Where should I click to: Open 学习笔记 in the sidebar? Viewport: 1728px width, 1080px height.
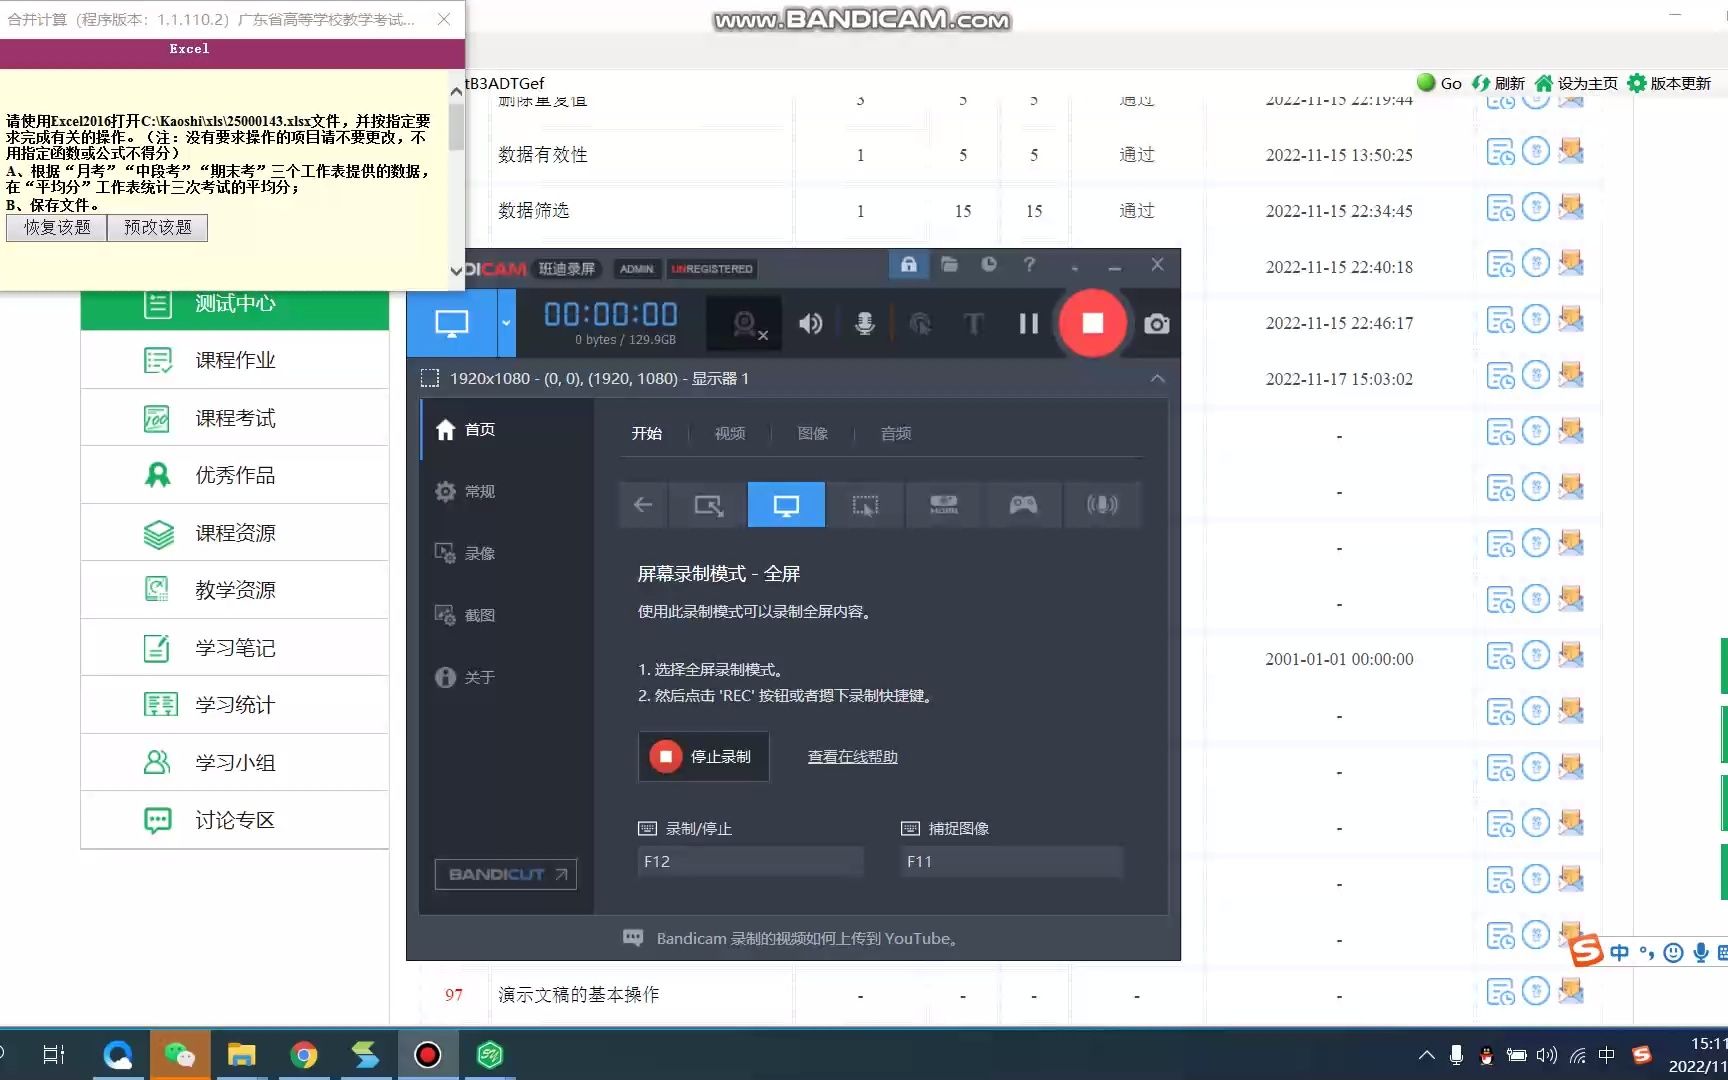pos(235,648)
